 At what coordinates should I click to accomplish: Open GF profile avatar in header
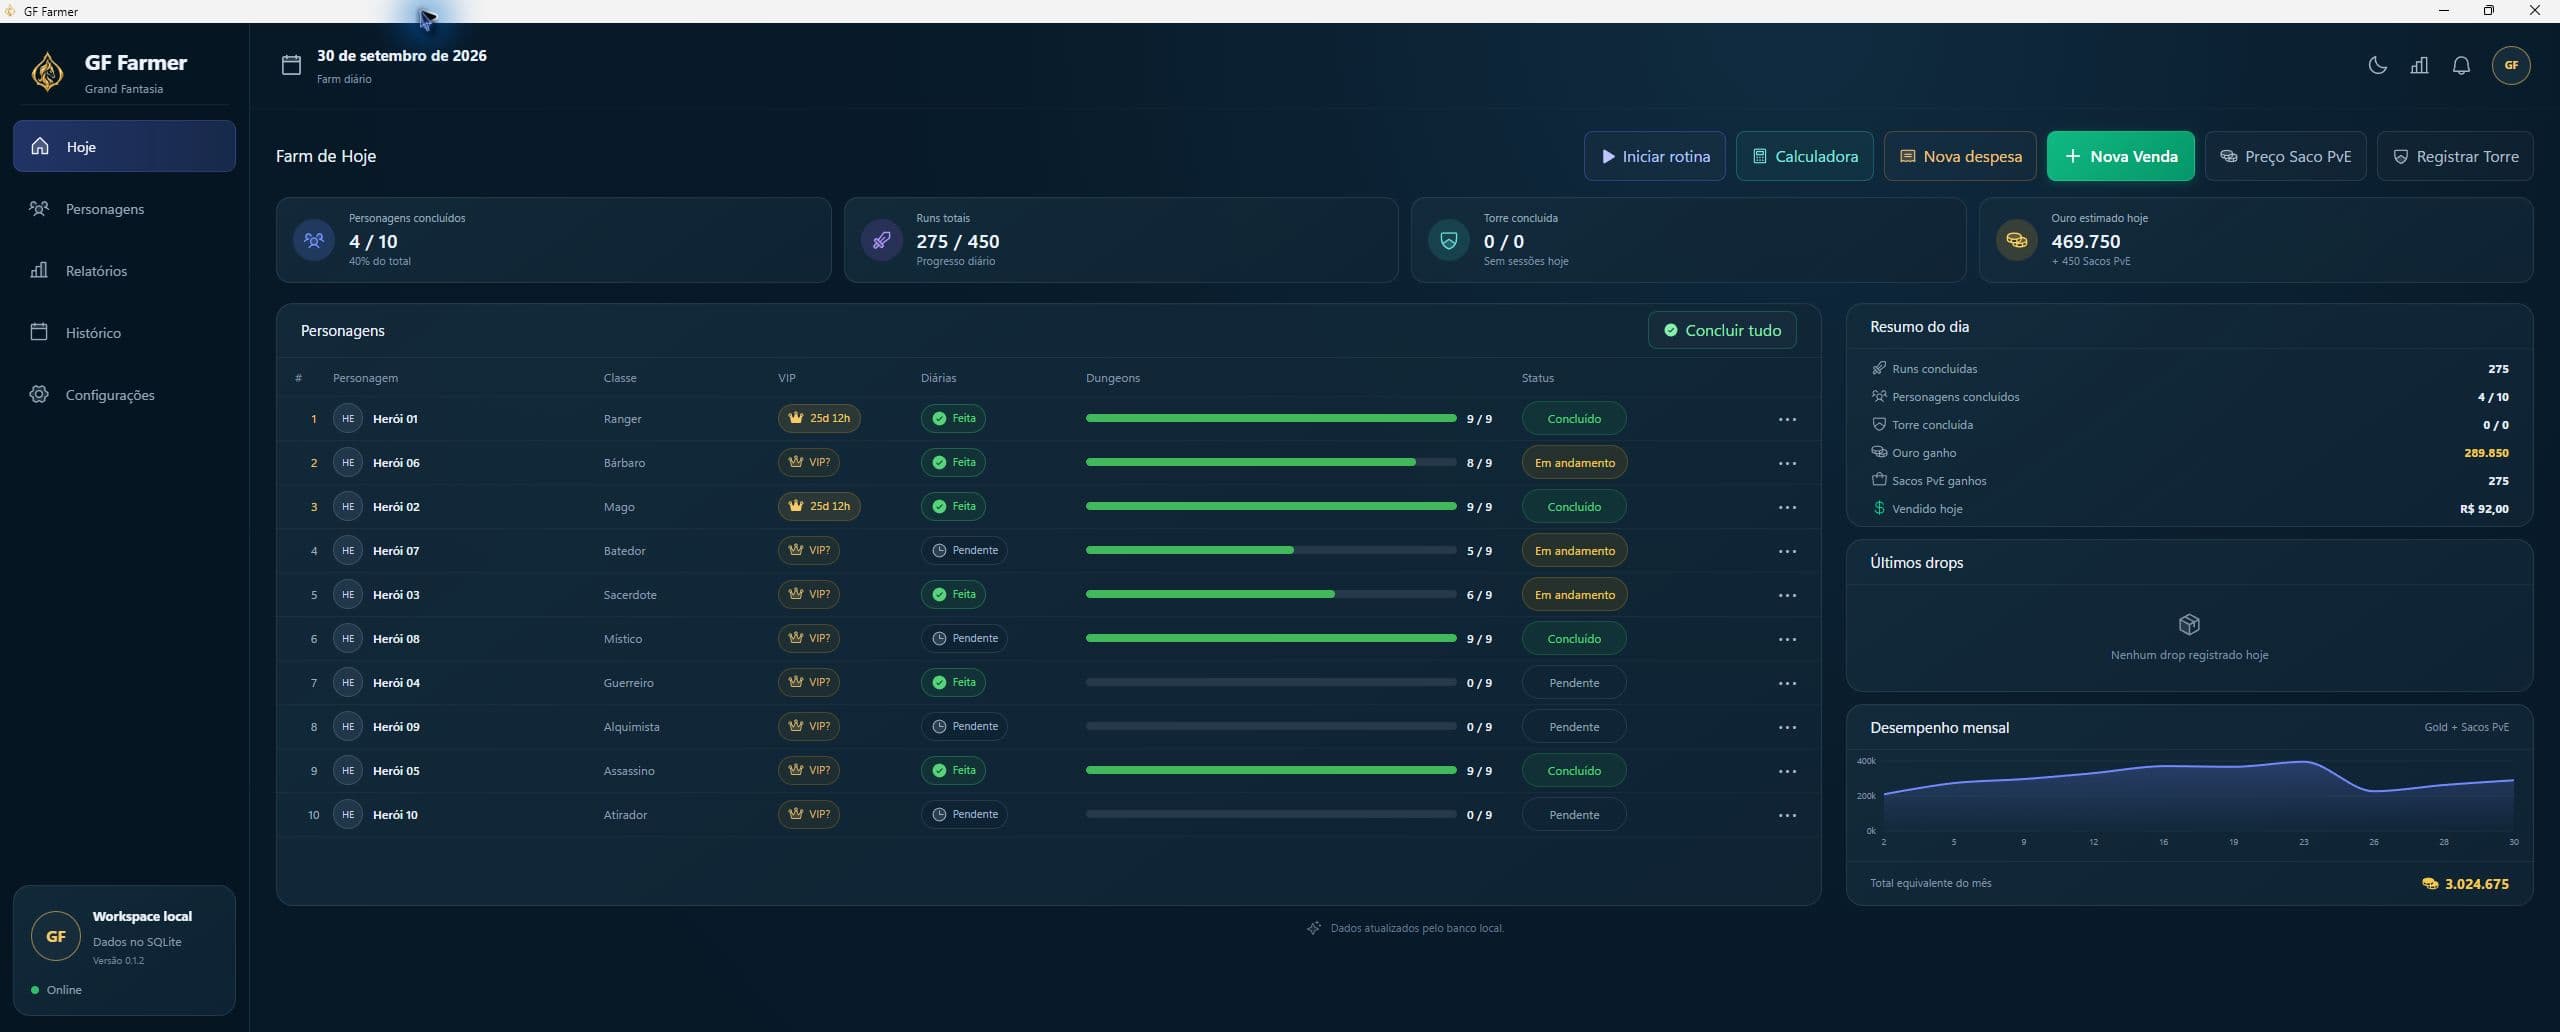pos(2511,66)
